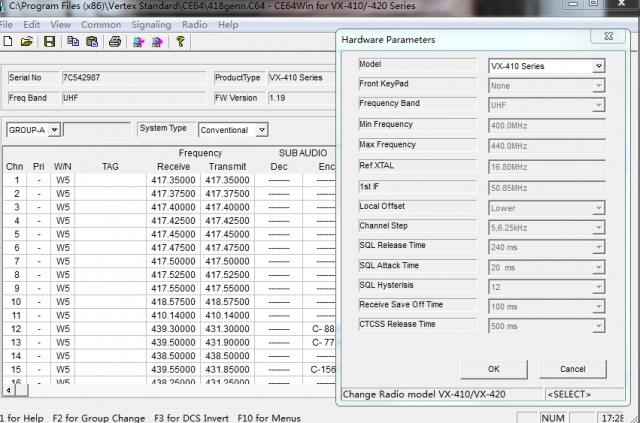640x423 pixels.
Task: Print with the printer toolbar icon
Action: coord(115,41)
